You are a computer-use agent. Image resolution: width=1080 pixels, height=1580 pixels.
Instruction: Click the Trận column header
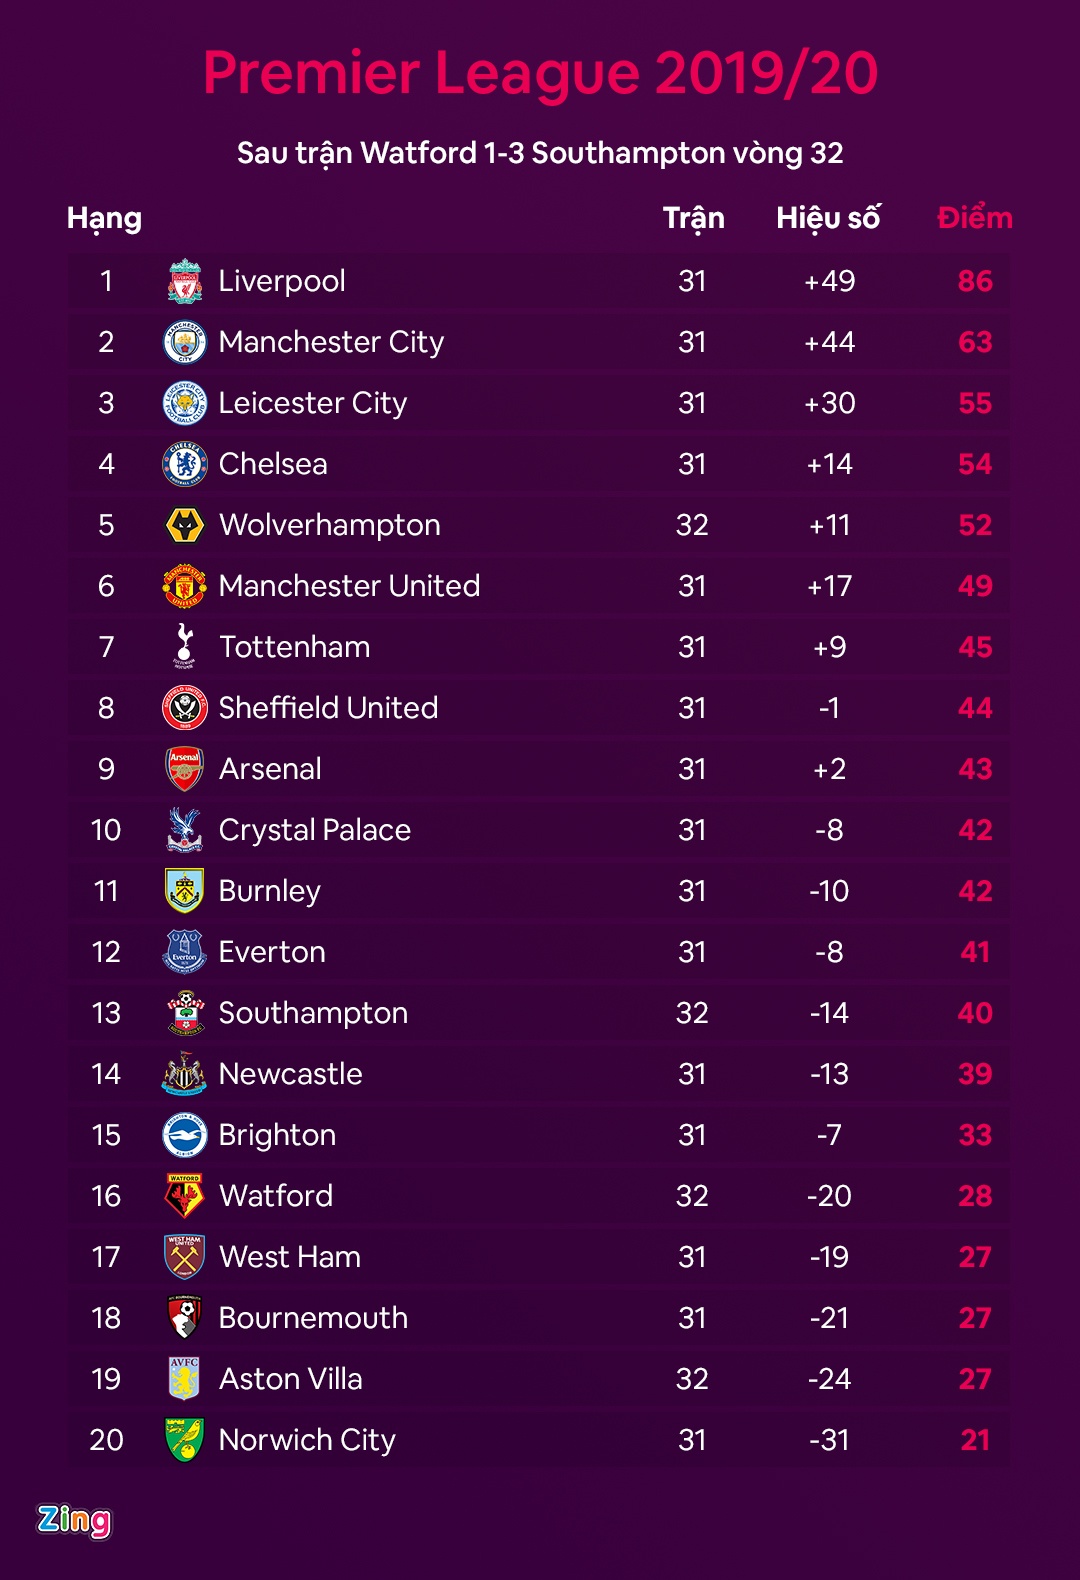pyautogui.click(x=693, y=218)
